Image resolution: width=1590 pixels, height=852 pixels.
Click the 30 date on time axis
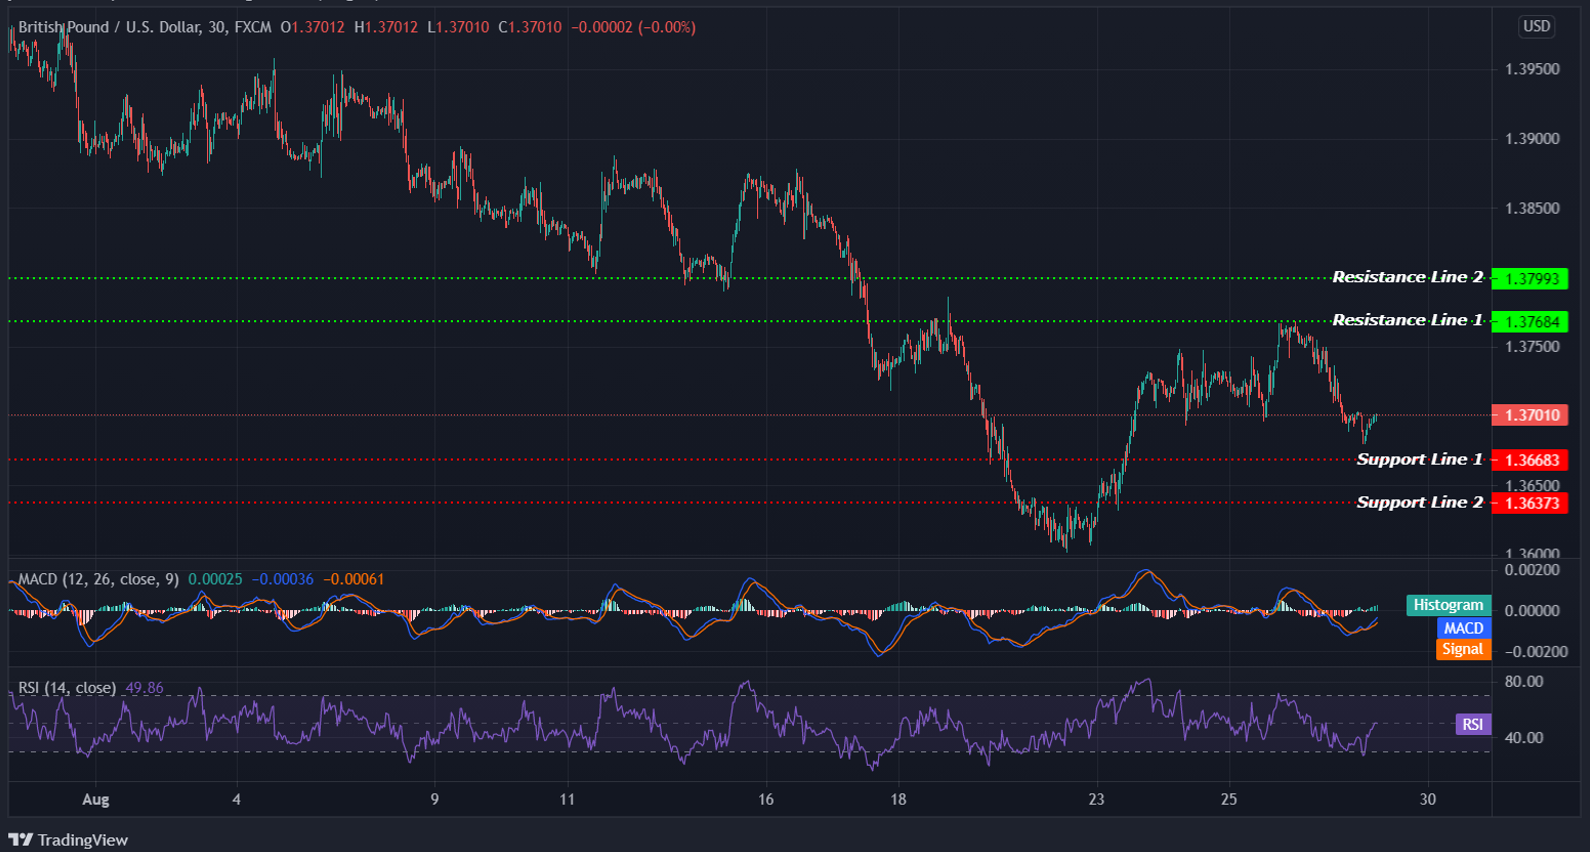(x=1428, y=799)
